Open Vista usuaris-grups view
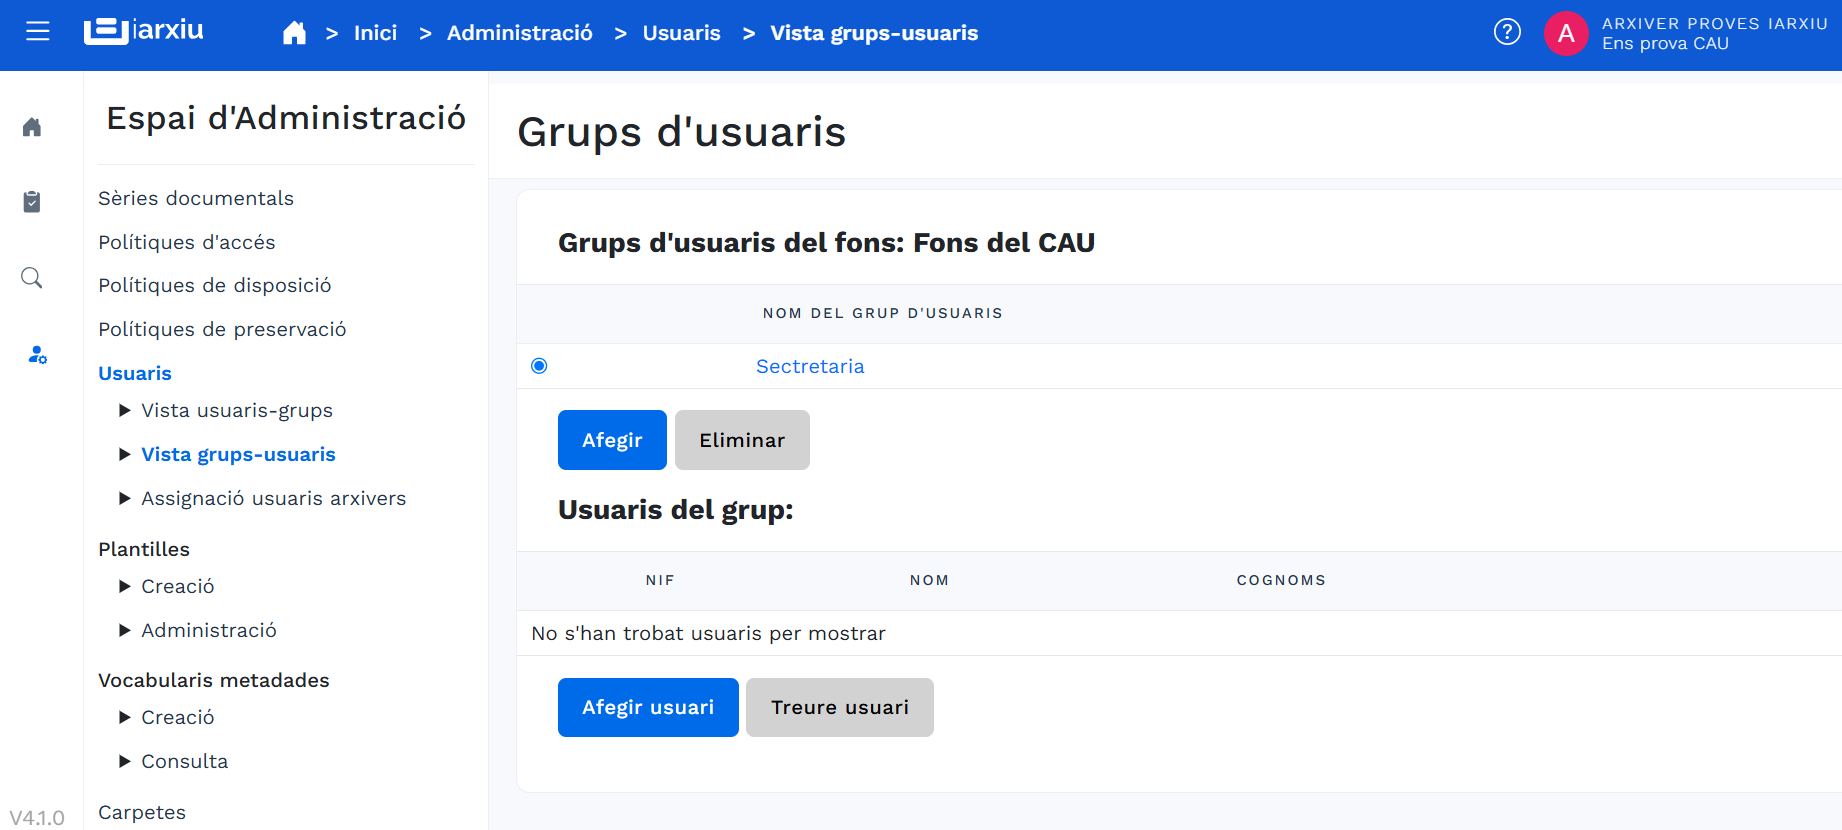1842x830 pixels. point(237,410)
